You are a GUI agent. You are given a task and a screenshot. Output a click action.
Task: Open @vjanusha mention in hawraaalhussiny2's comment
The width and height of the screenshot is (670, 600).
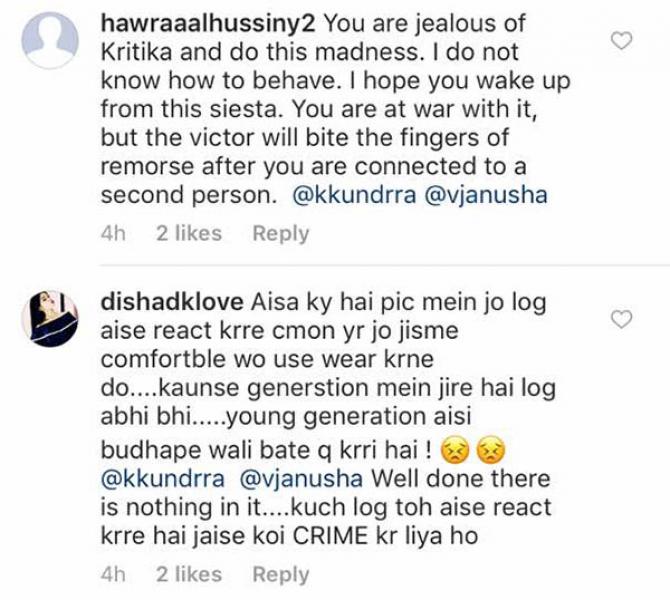click(x=486, y=195)
